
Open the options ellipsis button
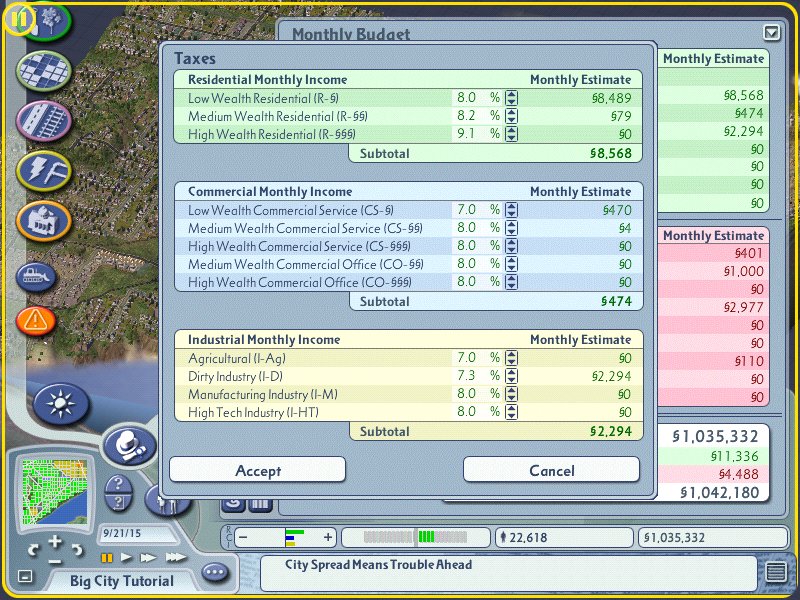[x=214, y=573]
